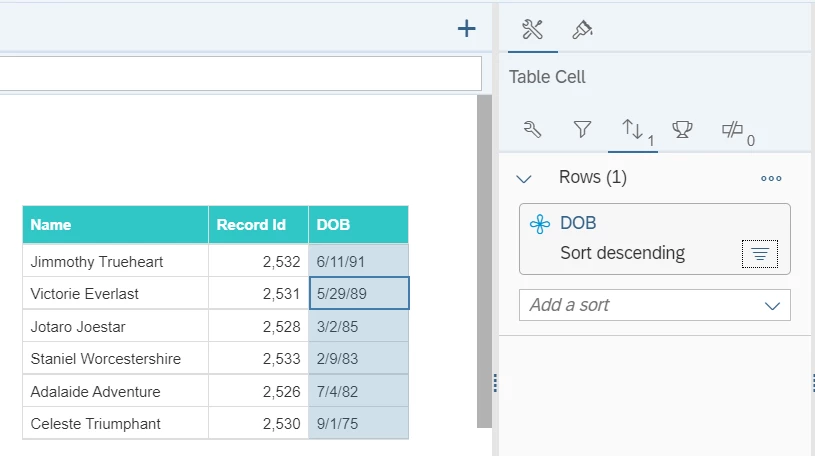The width and height of the screenshot is (815, 456).
Task: Open the ranking trophy tab
Action: point(682,129)
